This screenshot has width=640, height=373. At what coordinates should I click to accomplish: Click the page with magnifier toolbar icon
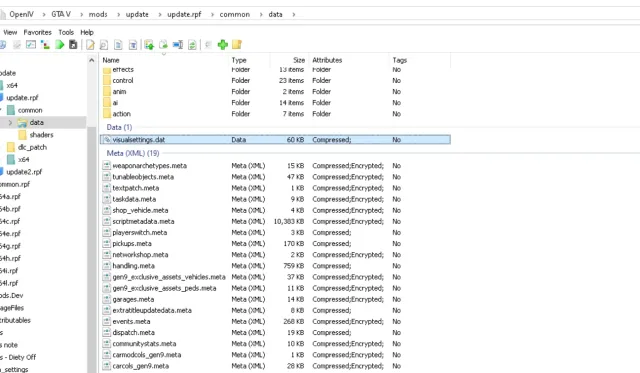pos(104,45)
